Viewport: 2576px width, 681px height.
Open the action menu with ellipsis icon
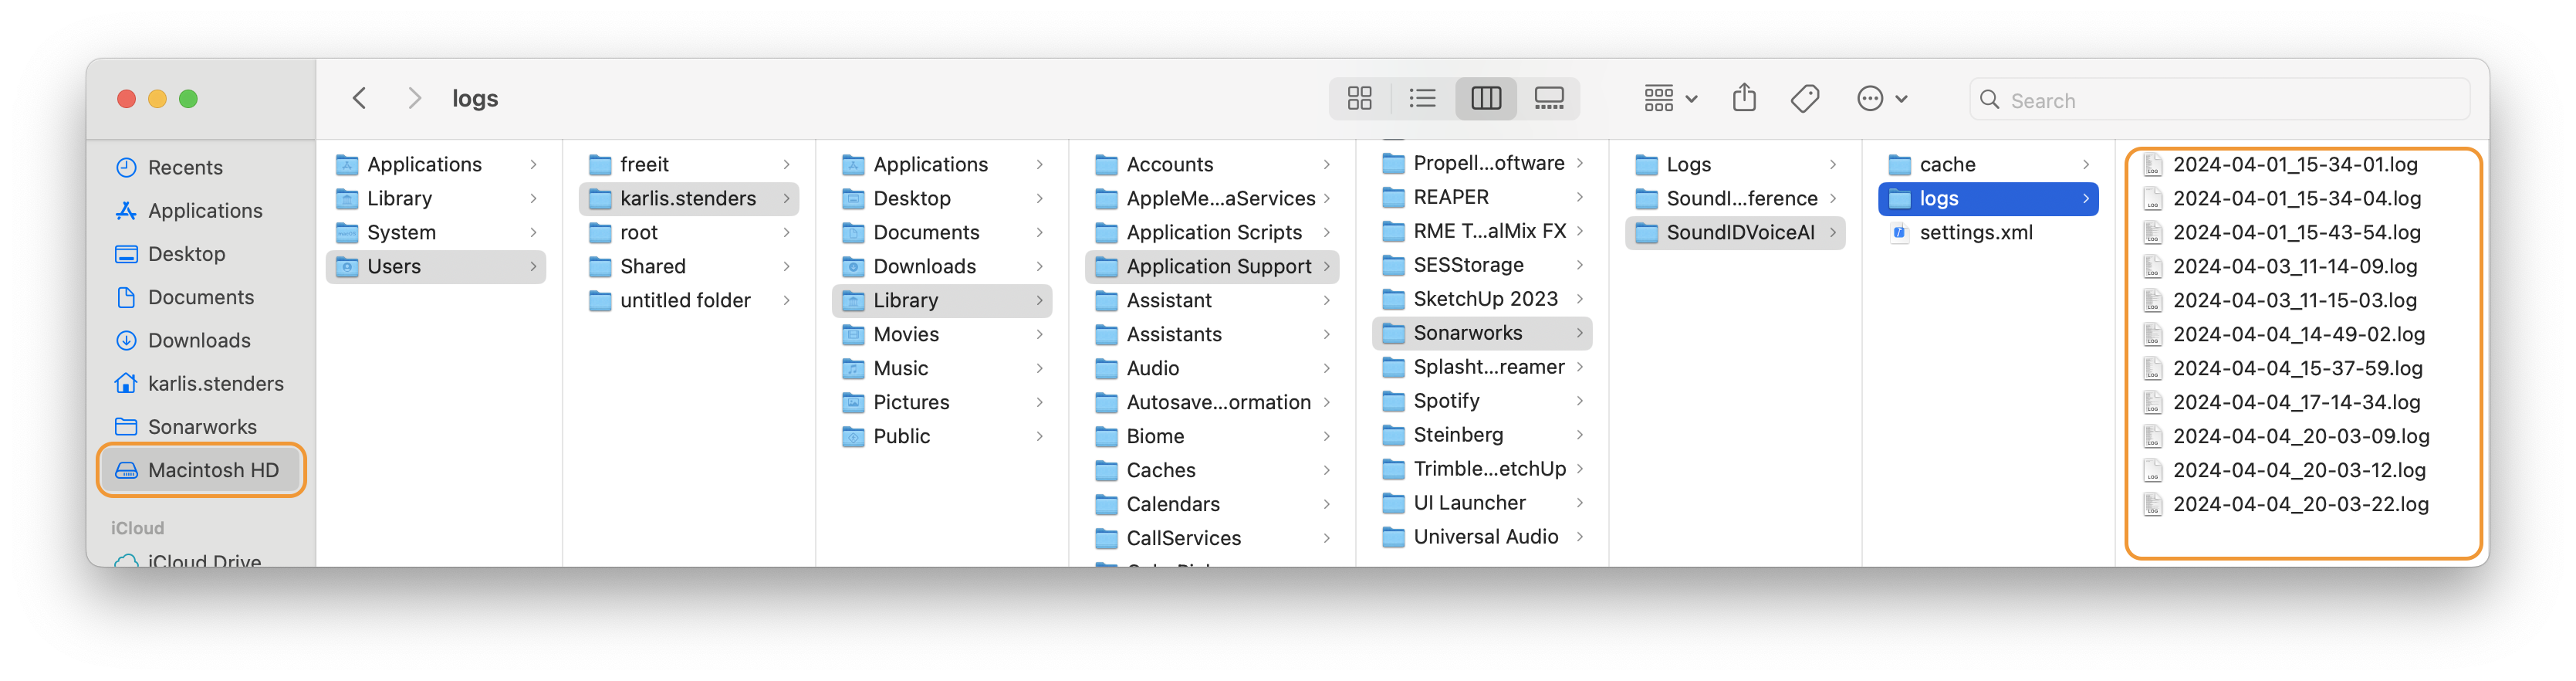pyautogui.click(x=1882, y=98)
